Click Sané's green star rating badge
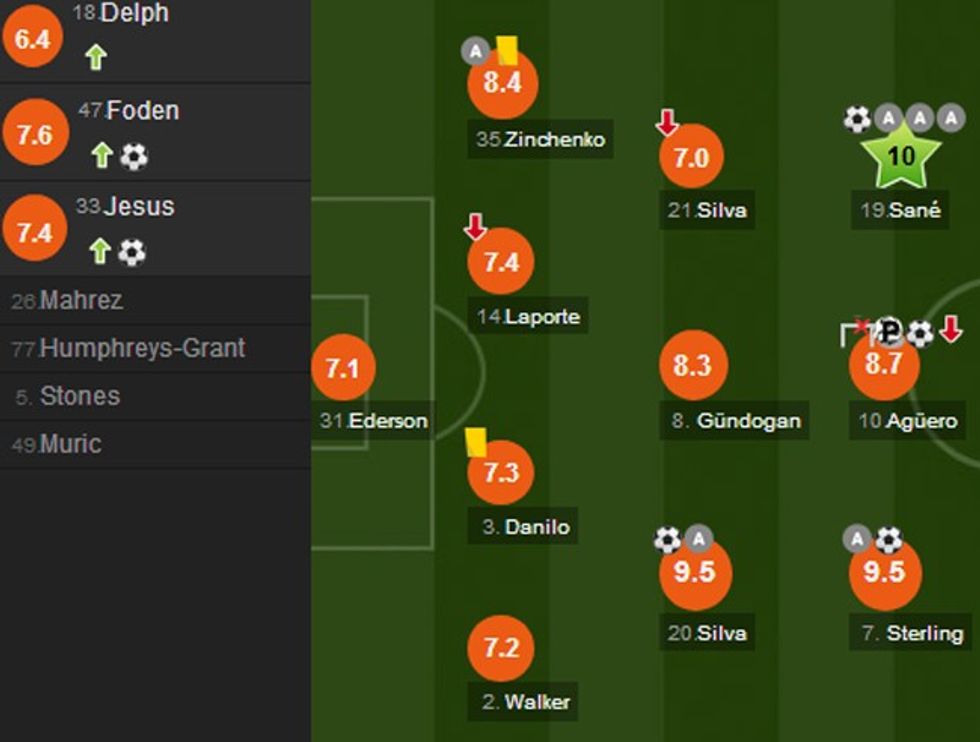The height and width of the screenshot is (742, 980). click(x=900, y=157)
